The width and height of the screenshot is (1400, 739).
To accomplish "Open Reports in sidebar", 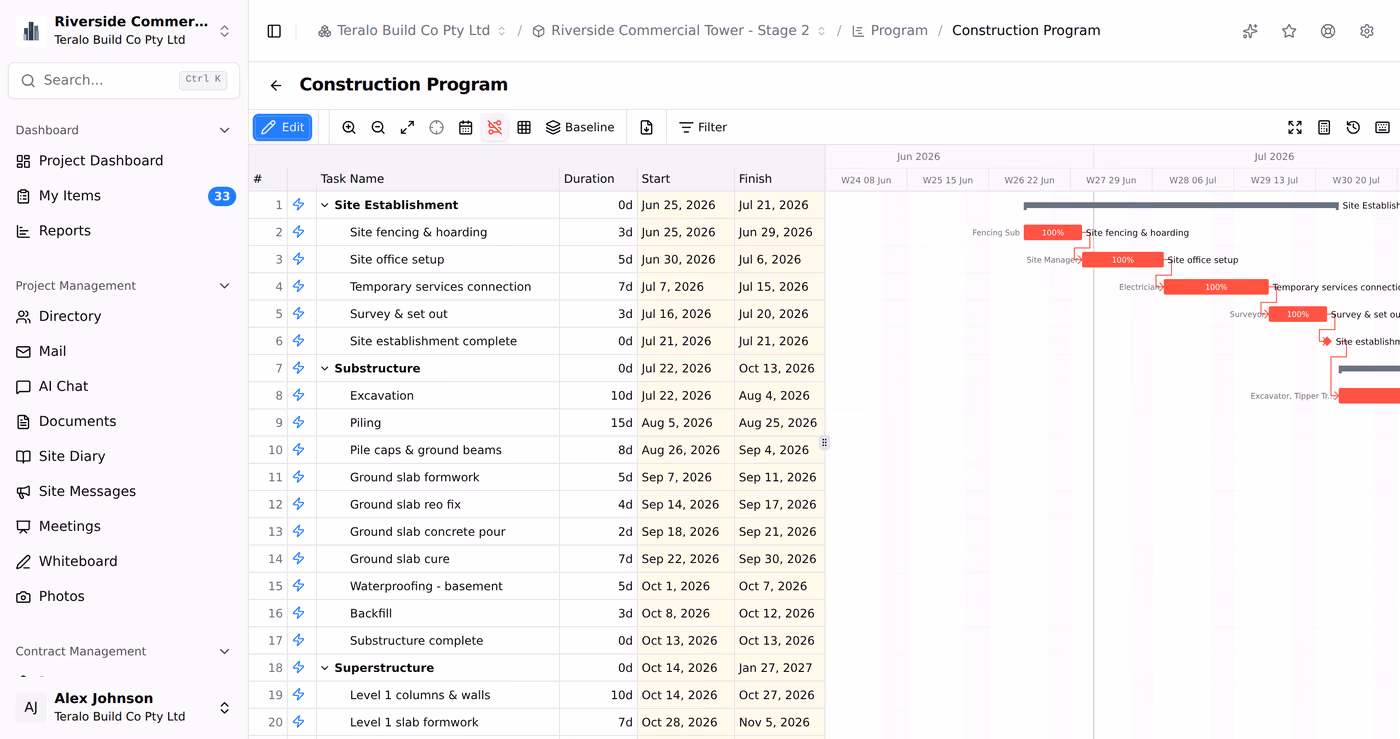I will coord(124,231).
